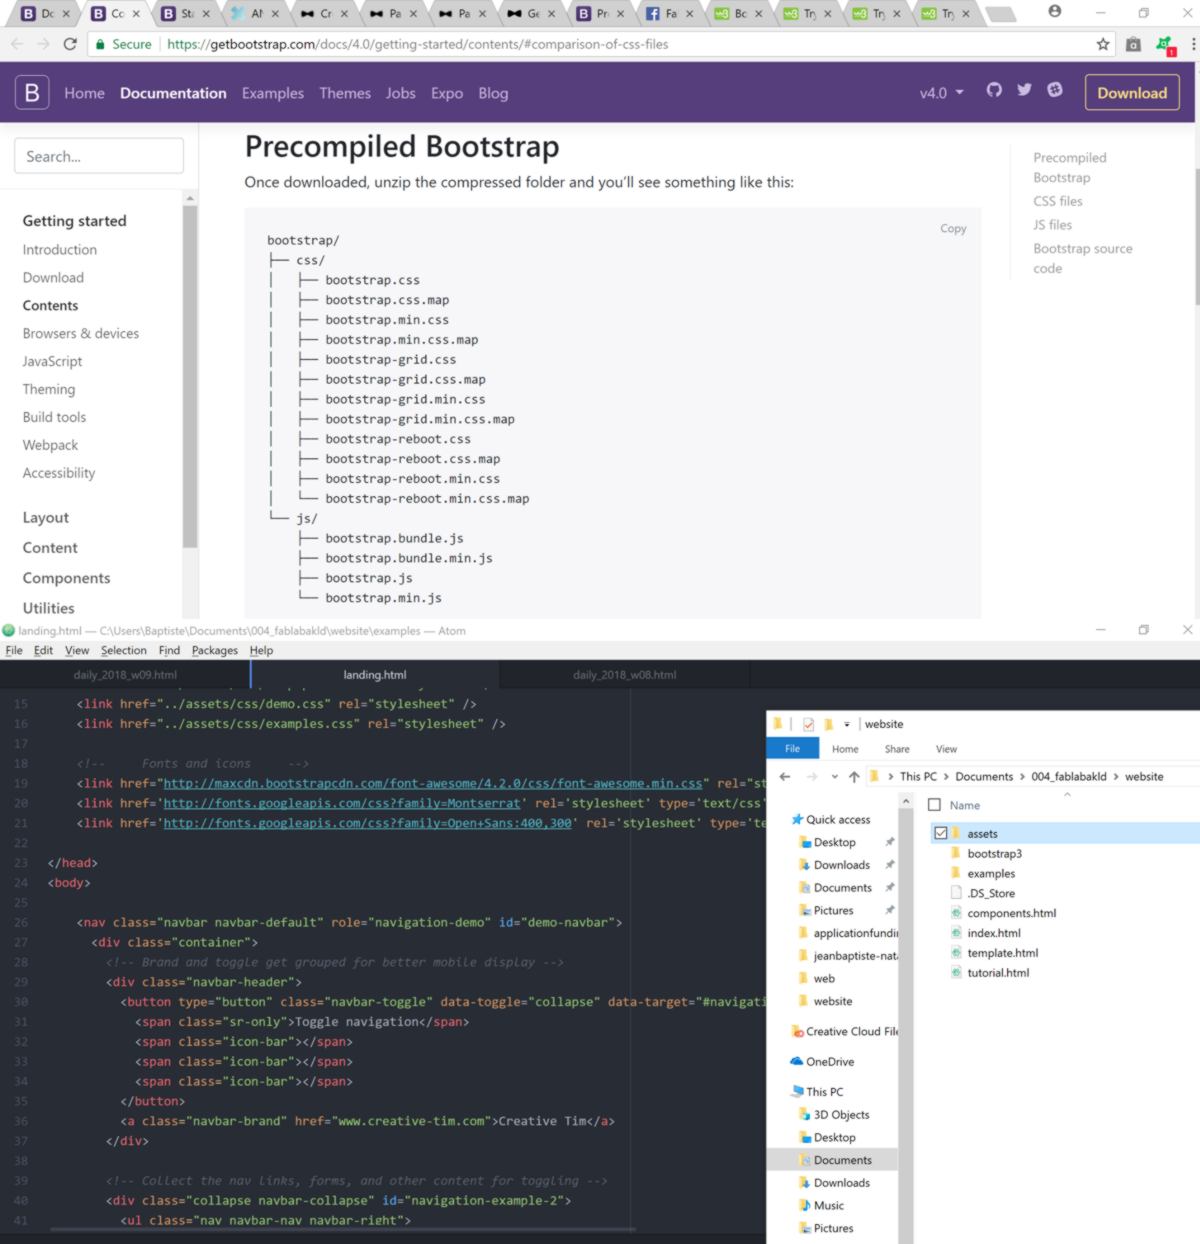
Task: Uncheck the assets folder checkbox
Action: click(941, 833)
